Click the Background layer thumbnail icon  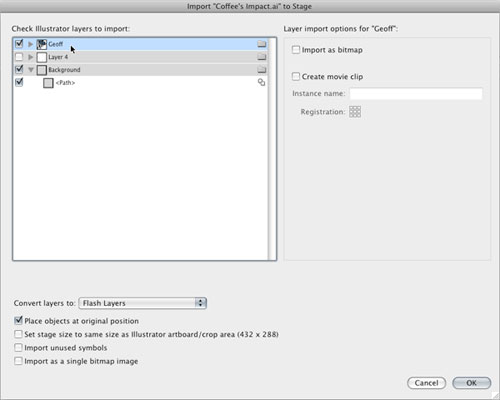point(42,70)
